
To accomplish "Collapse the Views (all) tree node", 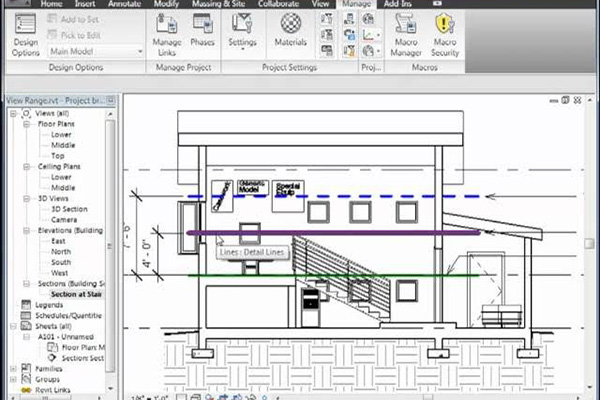I will (x=13, y=114).
